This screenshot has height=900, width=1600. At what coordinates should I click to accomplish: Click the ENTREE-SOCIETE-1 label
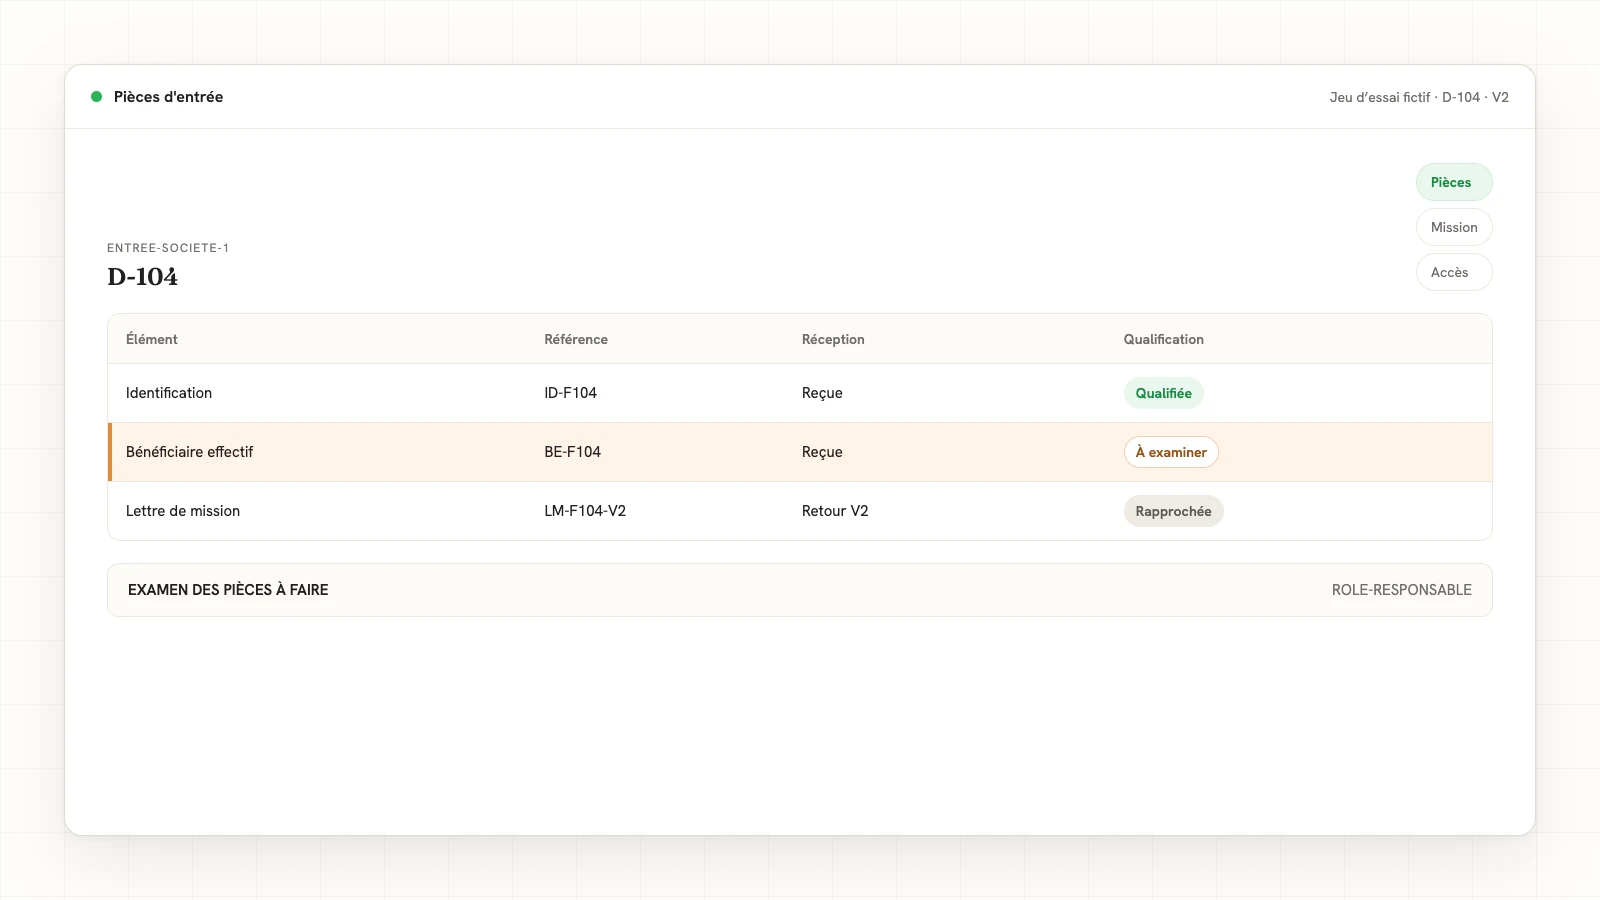tap(168, 248)
